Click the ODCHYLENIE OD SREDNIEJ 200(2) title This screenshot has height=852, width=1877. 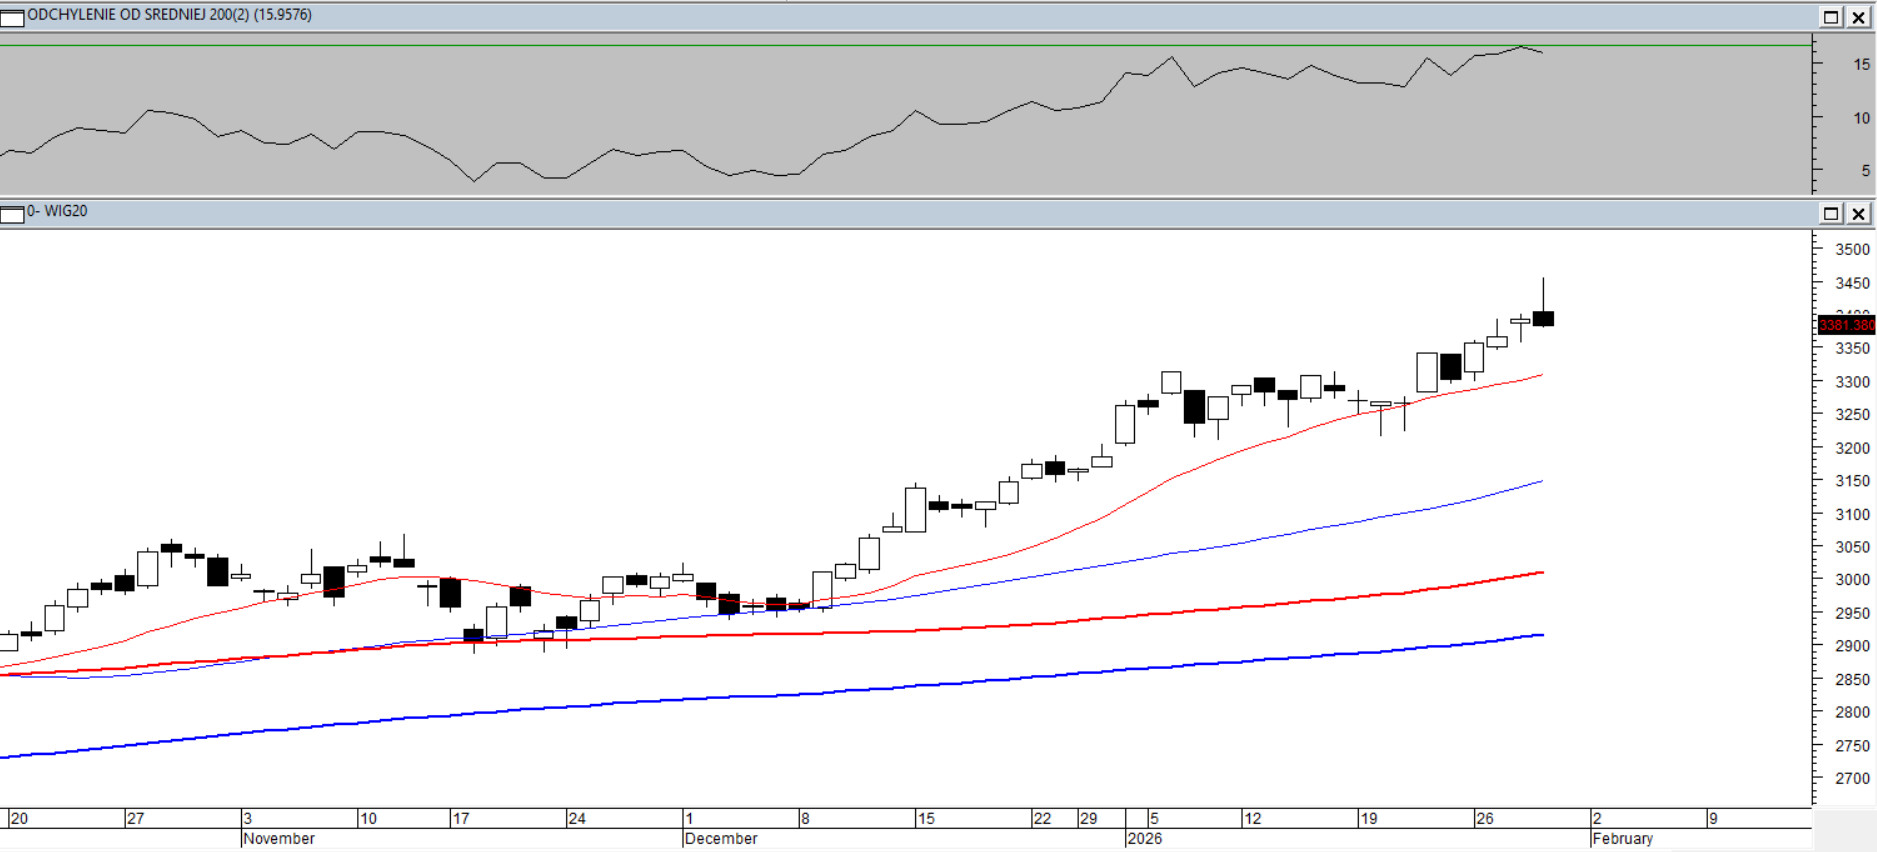[x=169, y=15]
